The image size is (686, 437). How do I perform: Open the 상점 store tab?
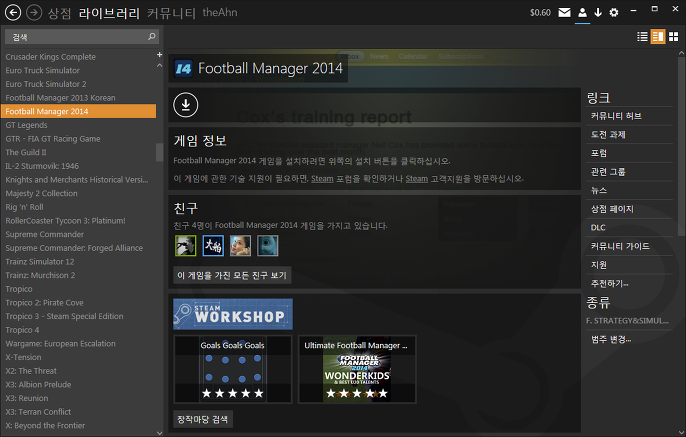[x=60, y=13]
